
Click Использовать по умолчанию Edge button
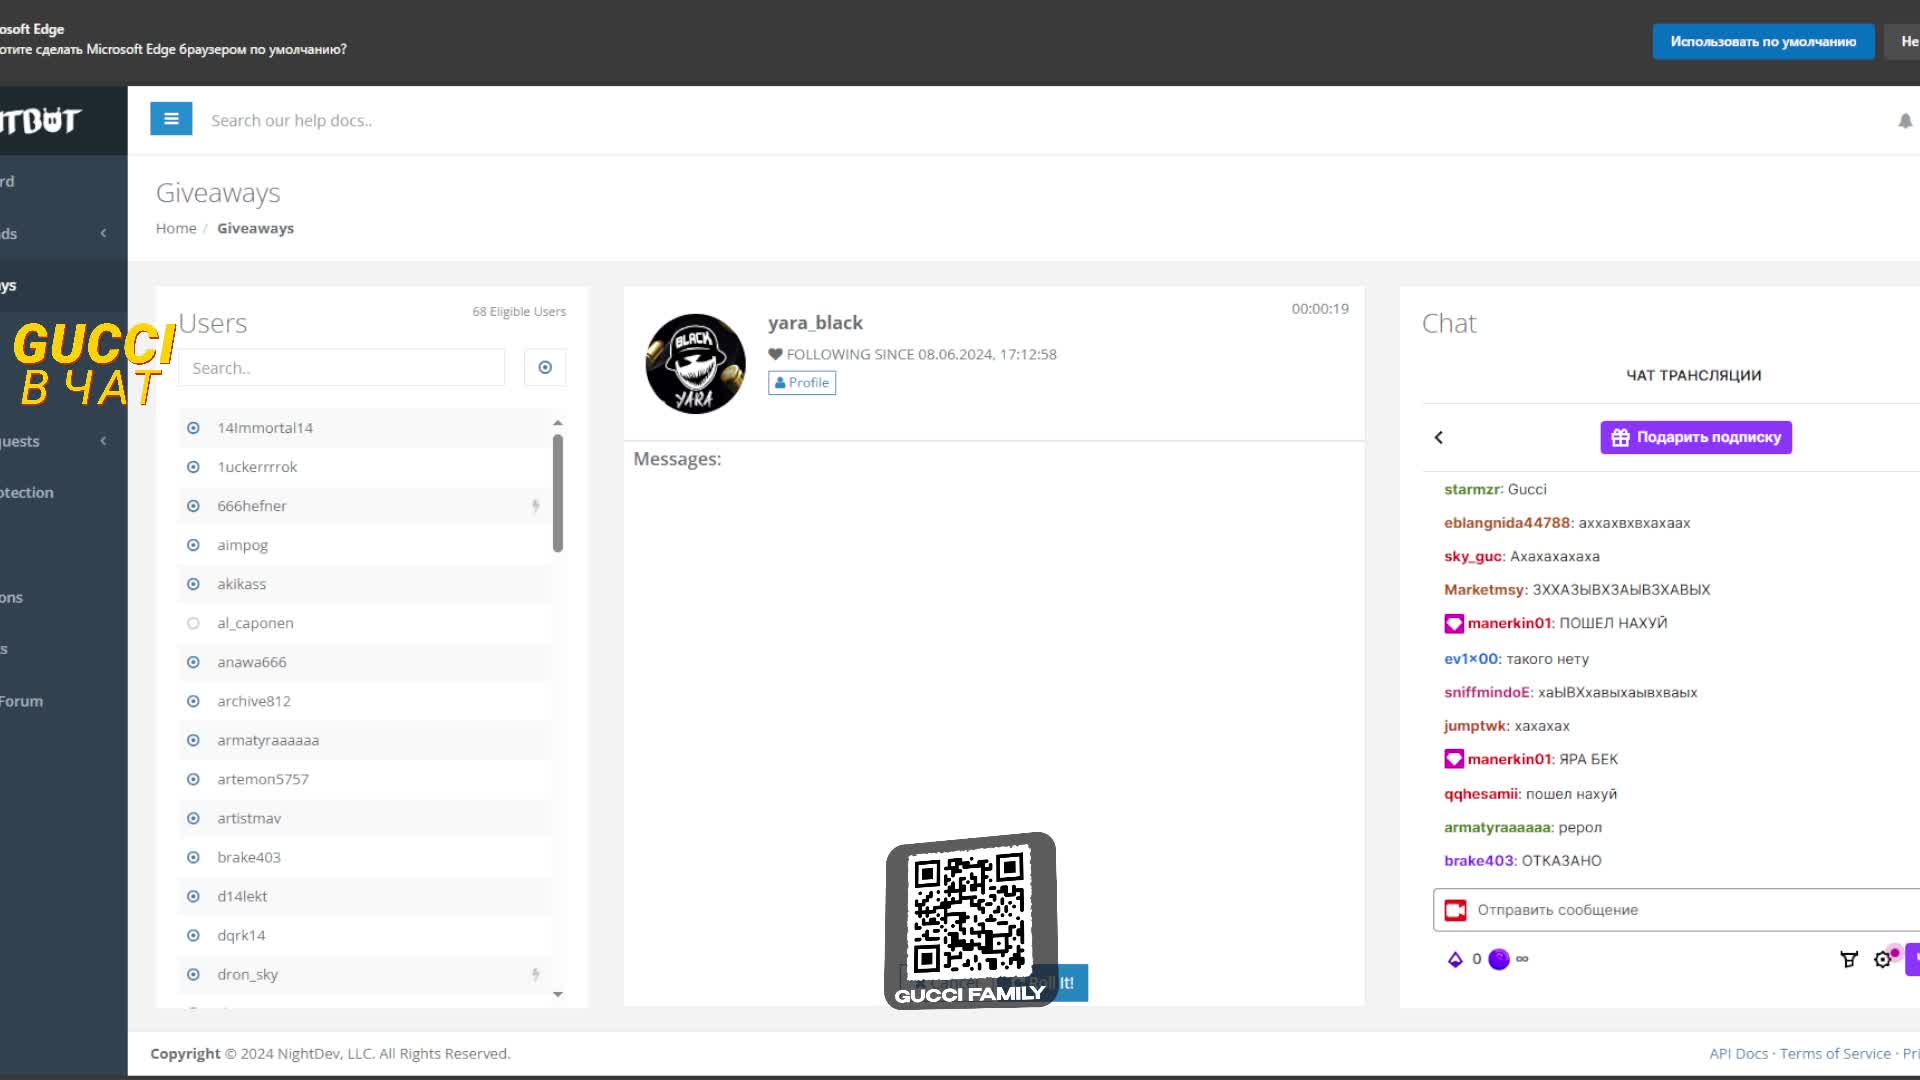pos(1763,41)
